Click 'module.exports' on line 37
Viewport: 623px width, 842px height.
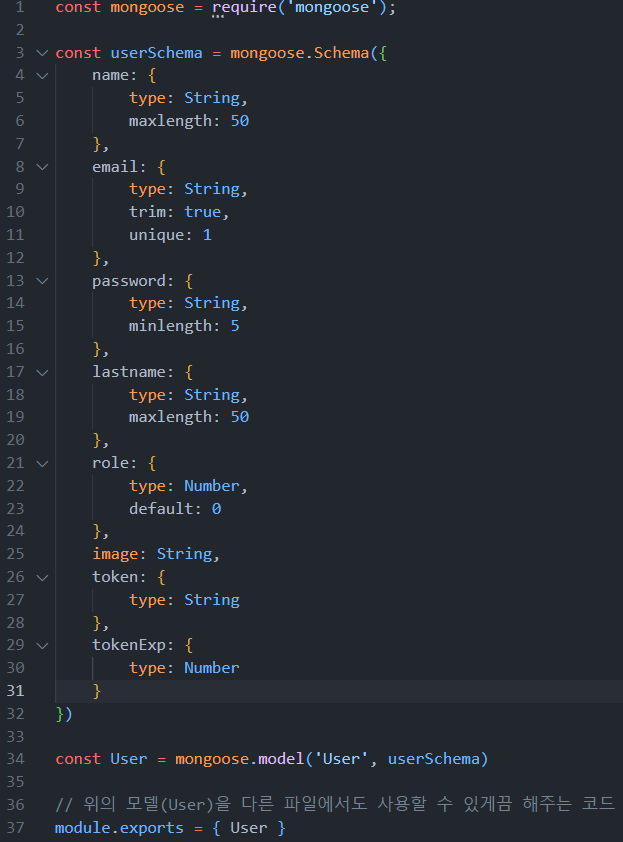(x=119, y=828)
